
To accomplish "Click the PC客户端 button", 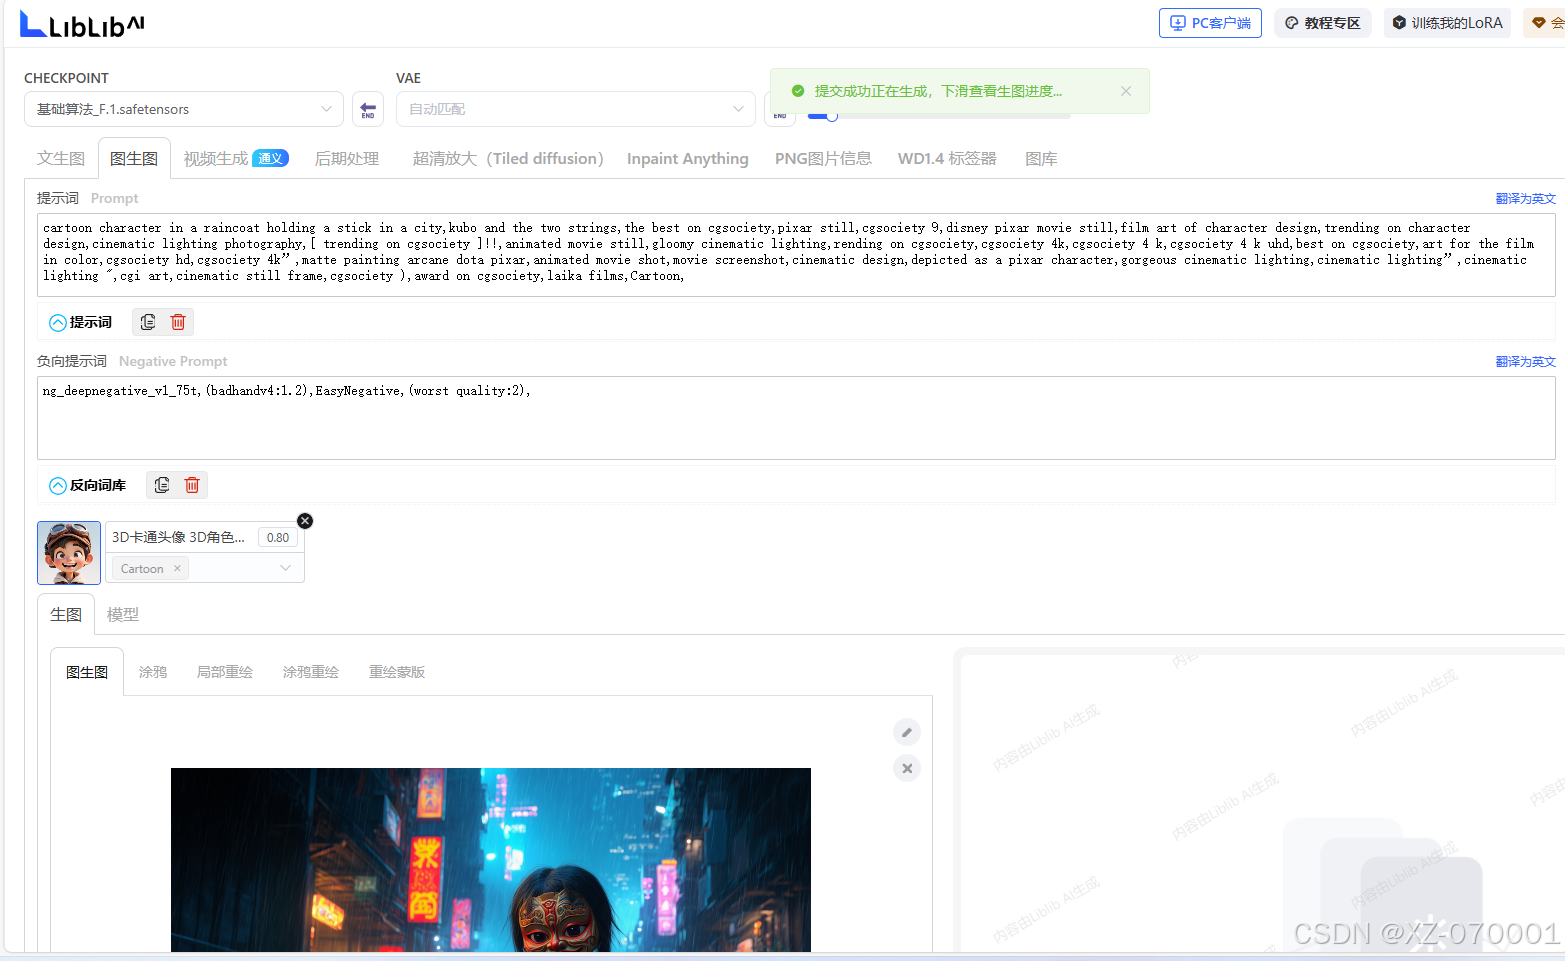I will coord(1210,23).
